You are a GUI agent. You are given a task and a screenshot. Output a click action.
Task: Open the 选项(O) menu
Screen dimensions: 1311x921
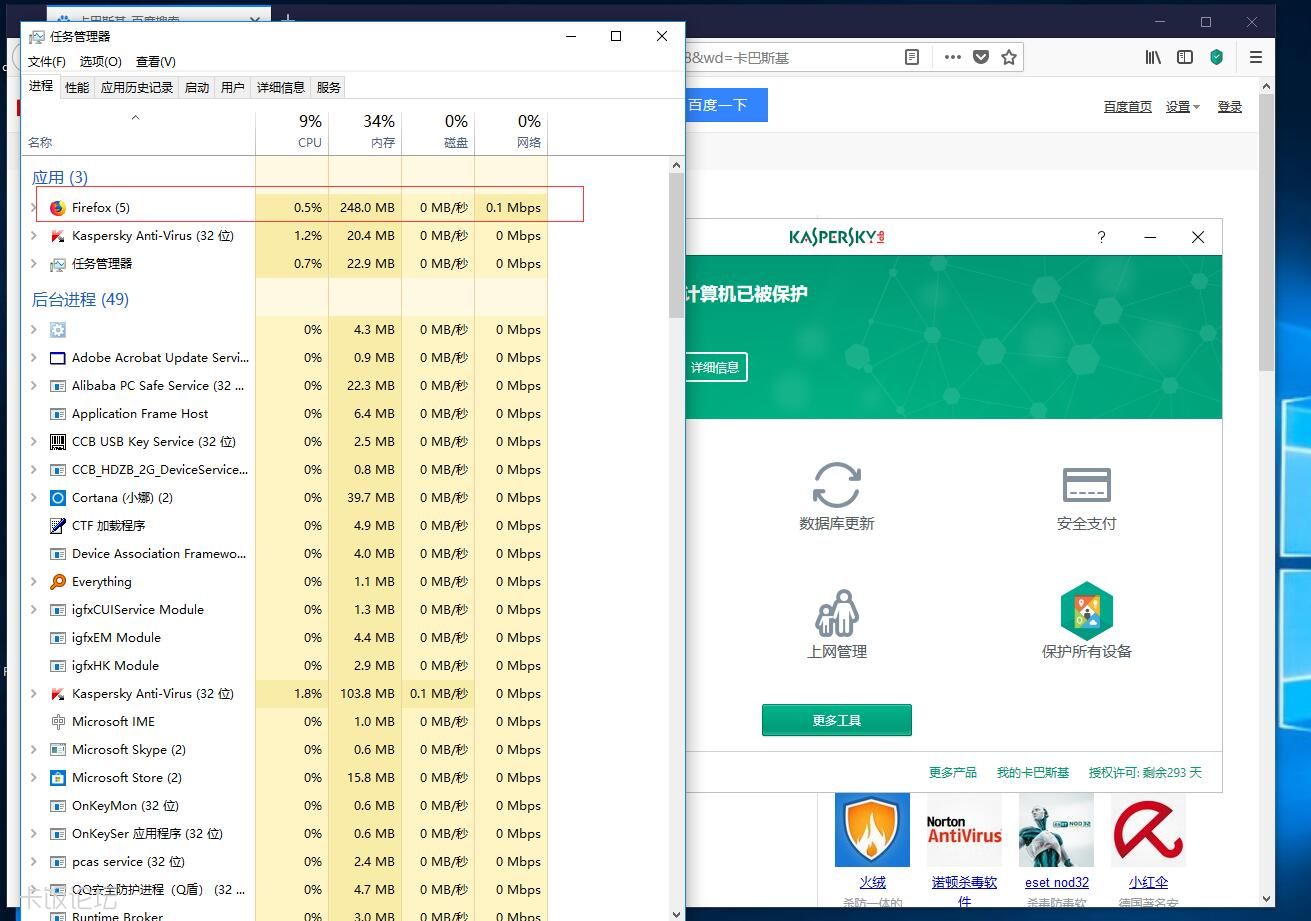100,62
